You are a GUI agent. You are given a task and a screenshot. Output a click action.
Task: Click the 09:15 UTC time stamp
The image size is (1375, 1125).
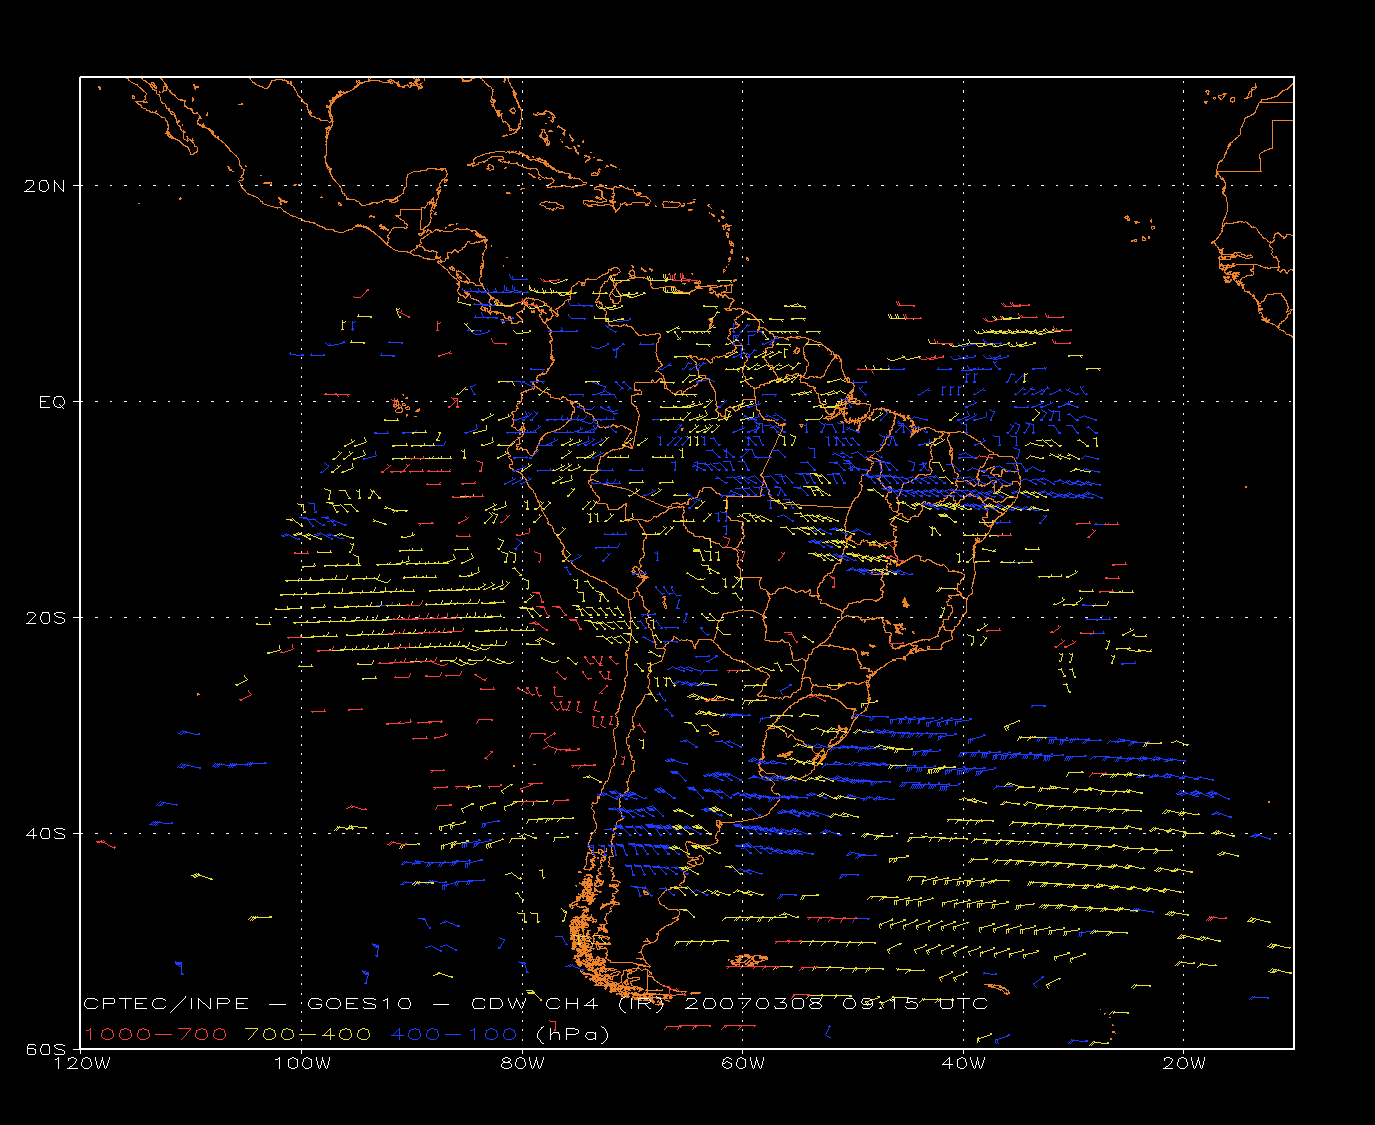click(x=914, y=1004)
